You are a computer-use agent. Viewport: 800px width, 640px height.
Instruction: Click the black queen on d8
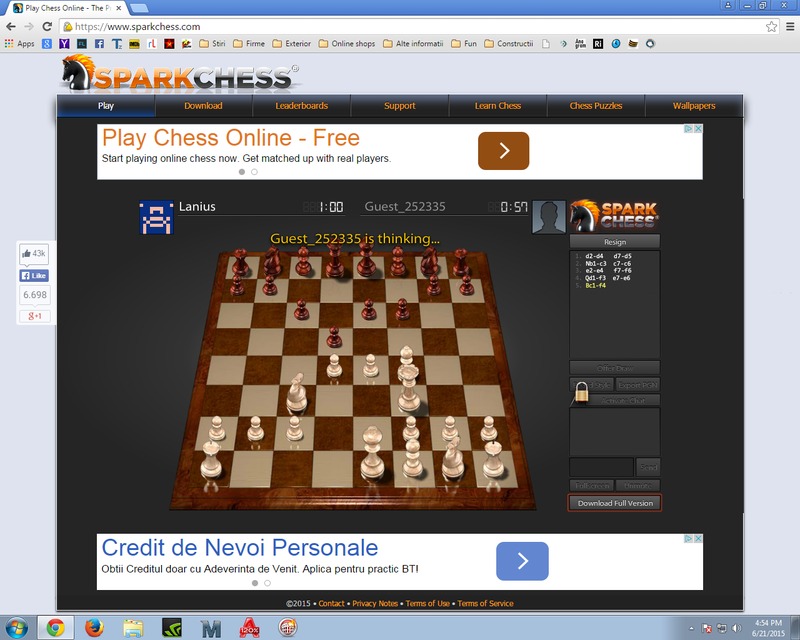pos(334,260)
